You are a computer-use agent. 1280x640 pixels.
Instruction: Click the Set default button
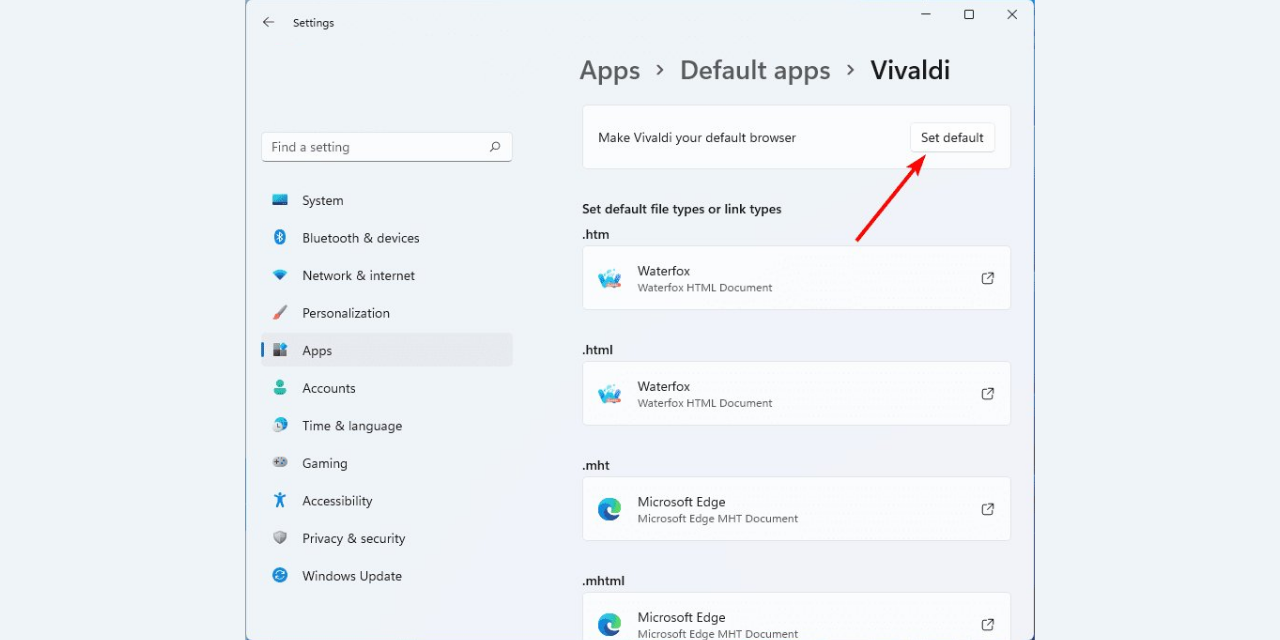pyautogui.click(x=952, y=138)
